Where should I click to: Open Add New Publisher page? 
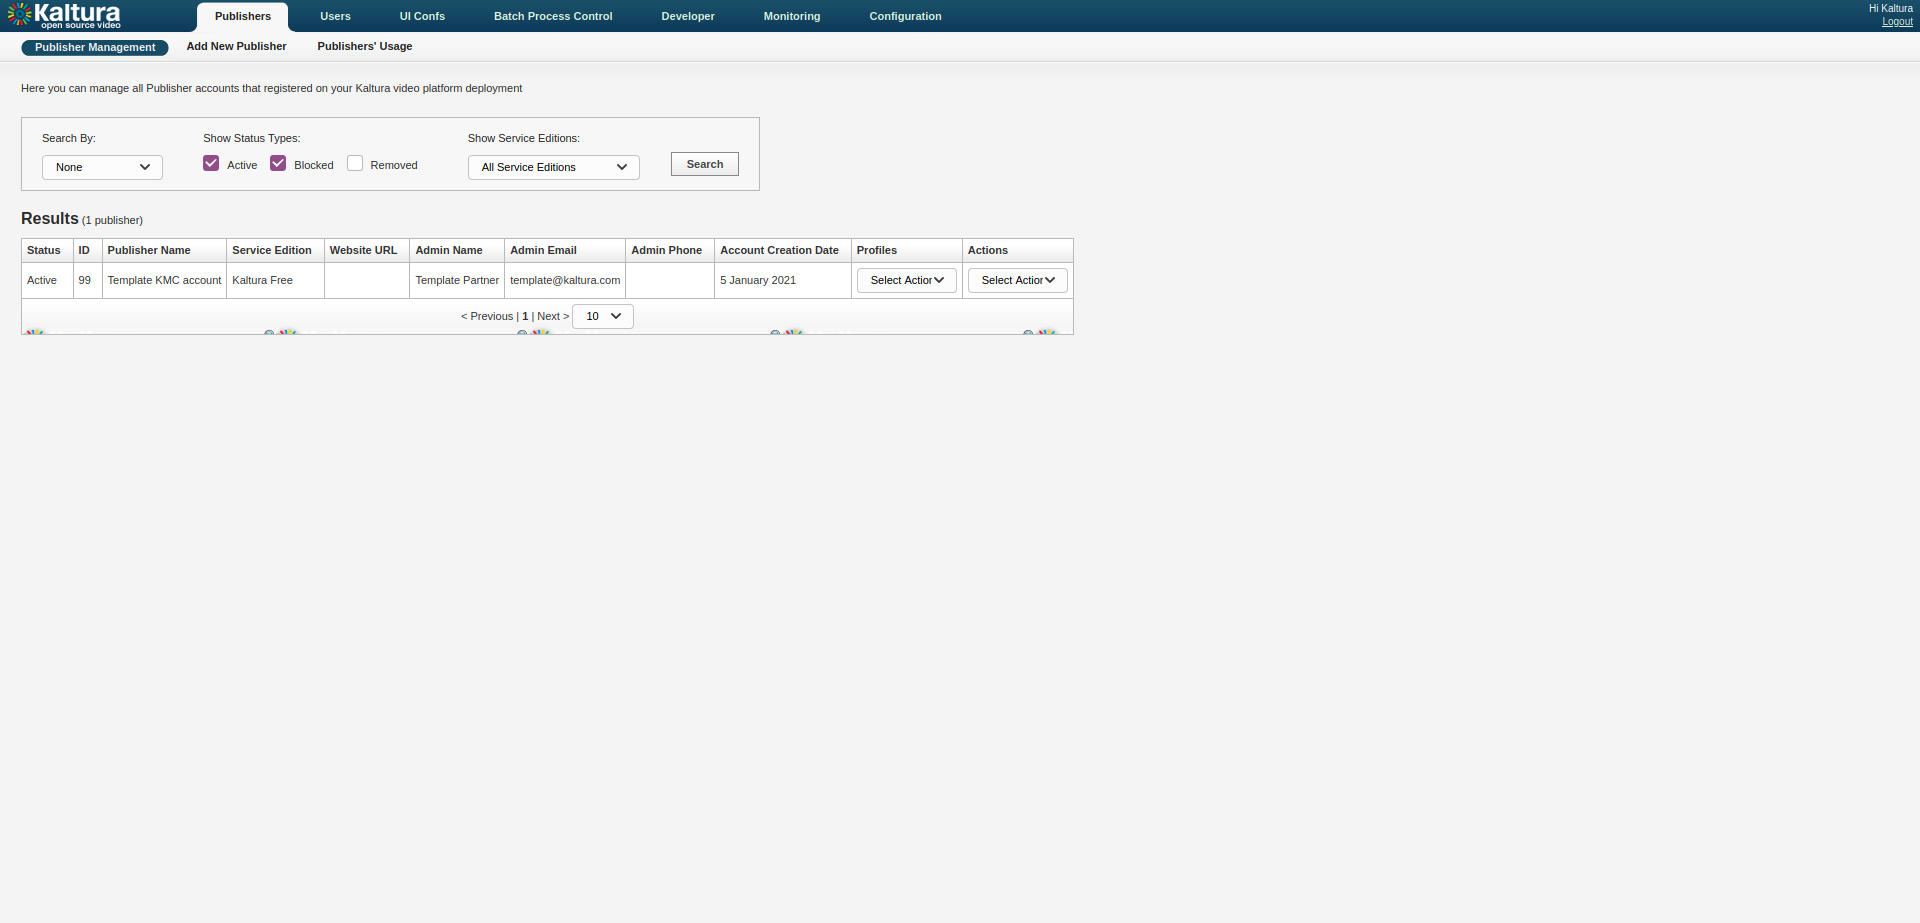pyautogui.click(x=236, y=46)
